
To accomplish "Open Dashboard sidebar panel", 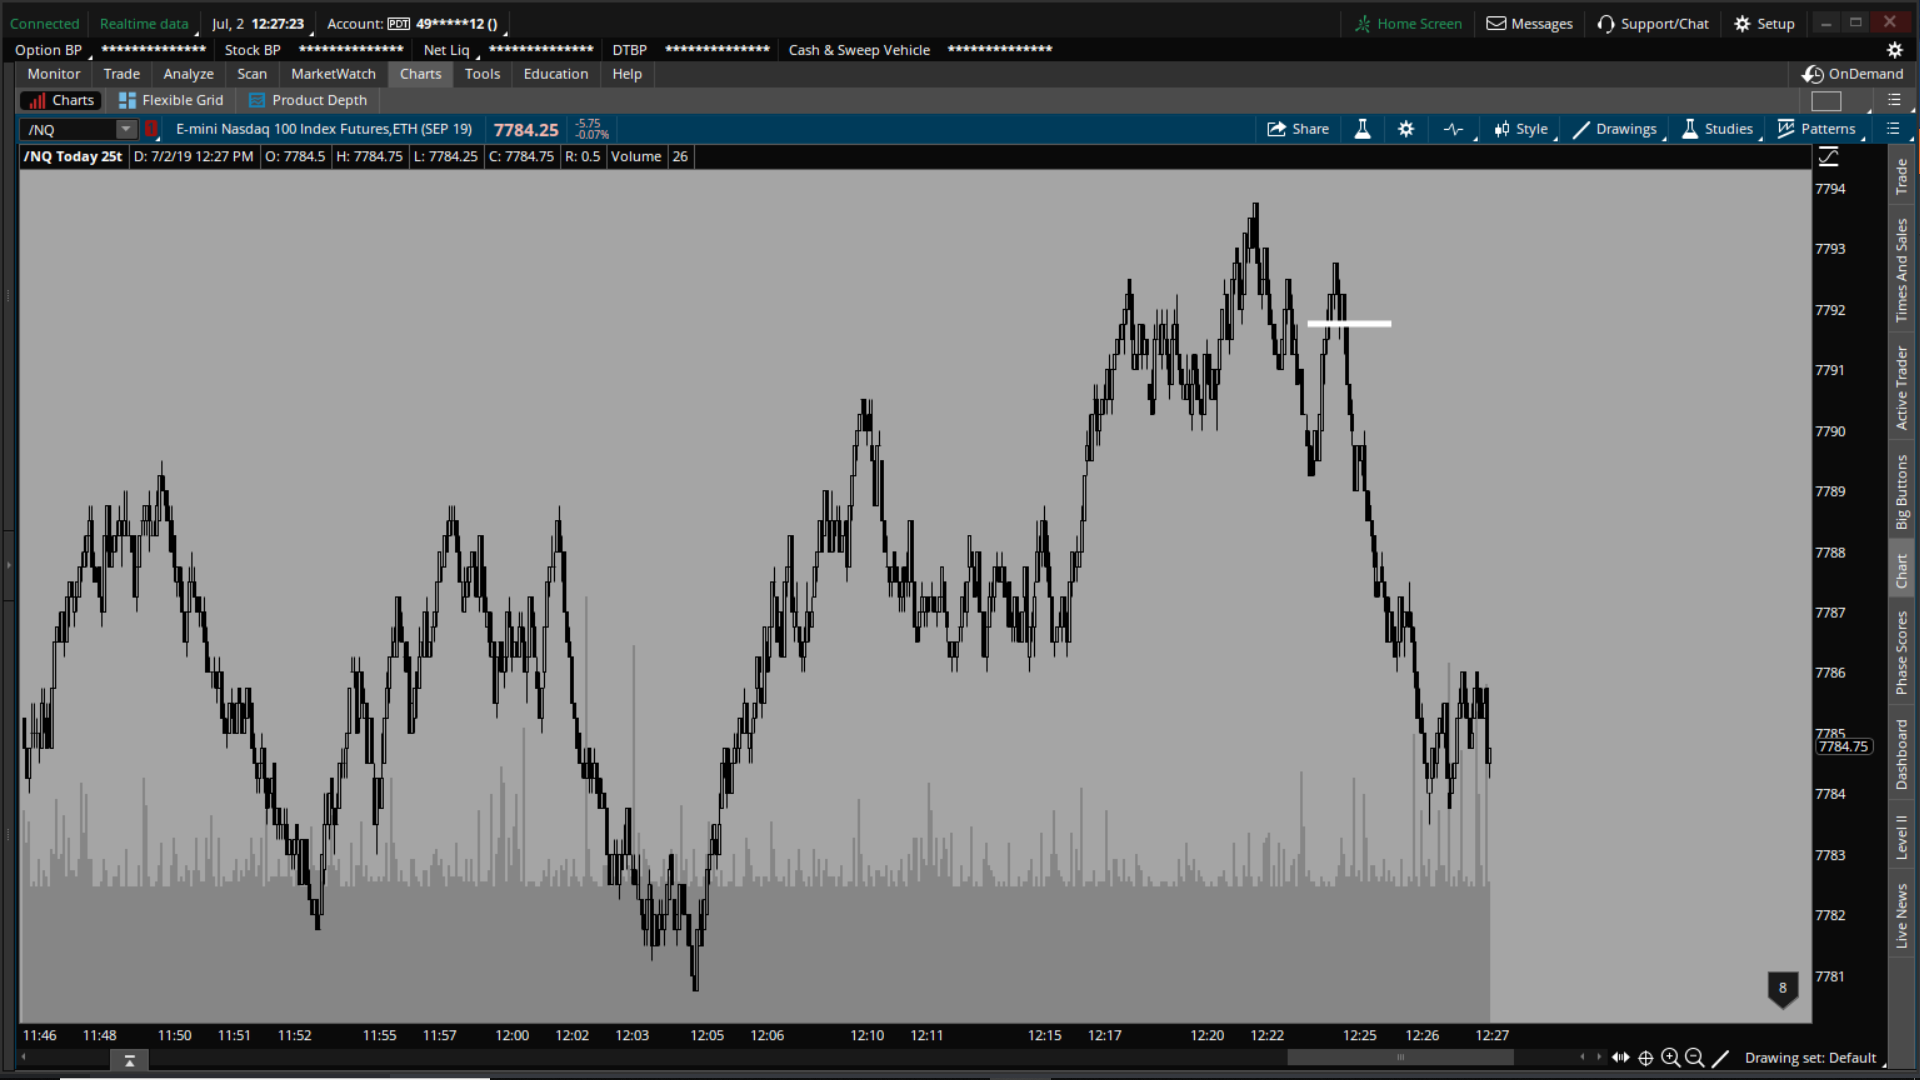I will pyautogui.click(x=1901, y=755).
